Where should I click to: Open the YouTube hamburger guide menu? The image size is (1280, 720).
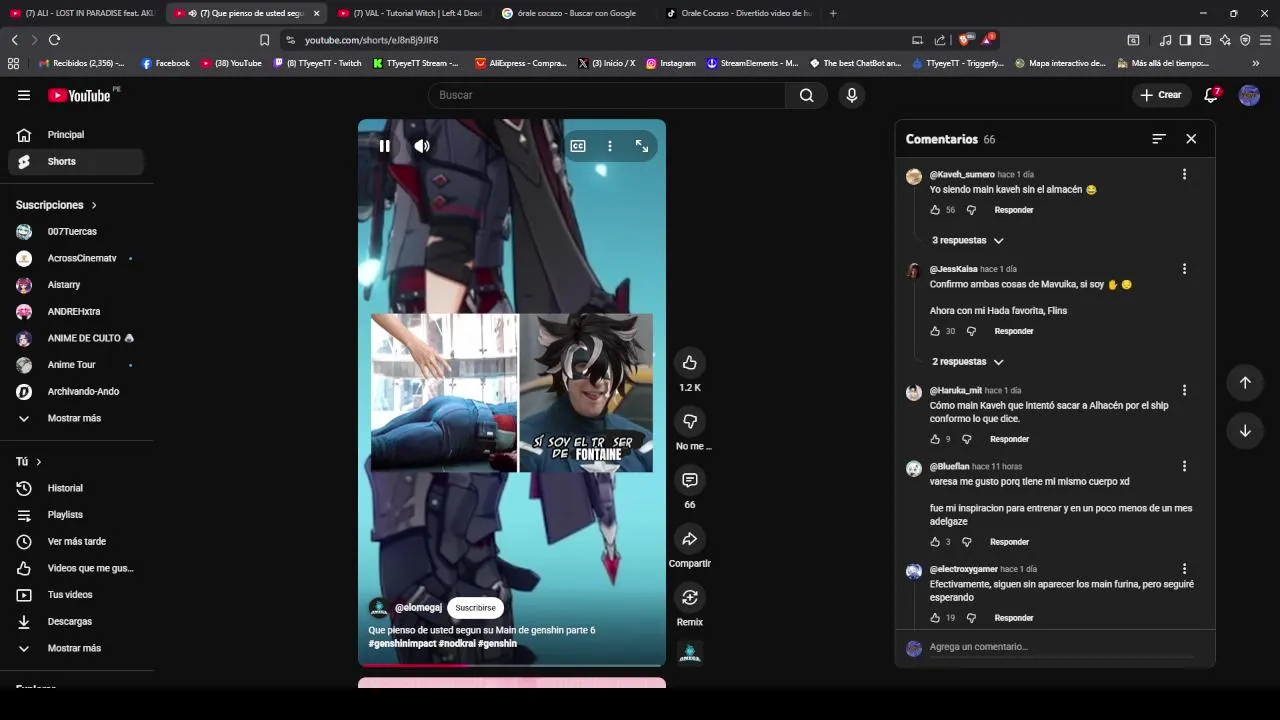click(x=24, y=95)
